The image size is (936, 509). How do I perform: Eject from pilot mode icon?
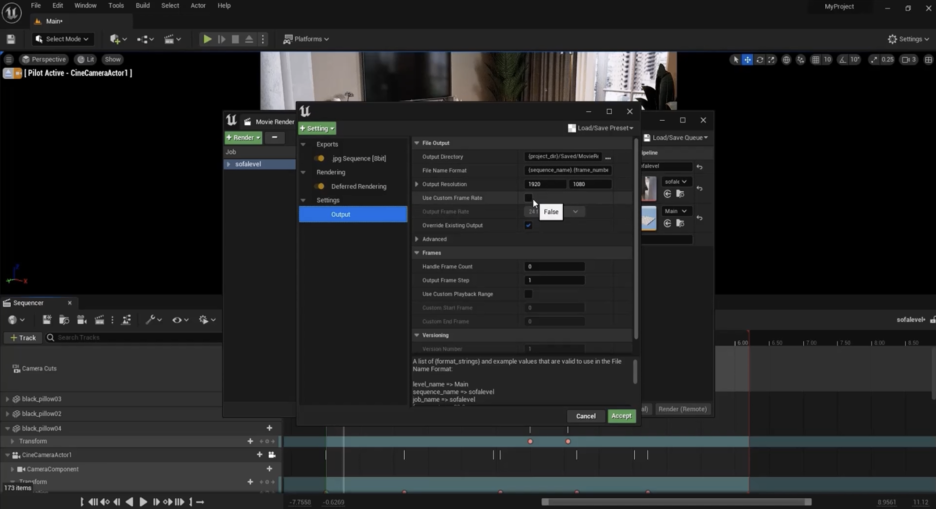(8, 73)
